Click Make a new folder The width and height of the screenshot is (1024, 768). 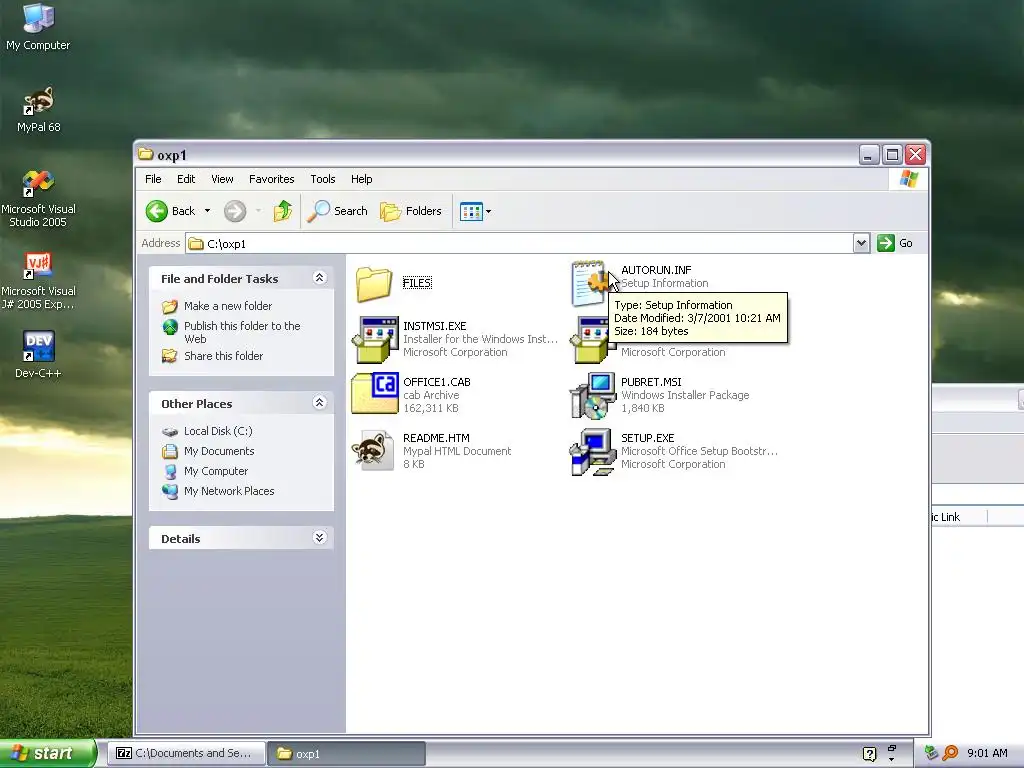coord(227,306)
